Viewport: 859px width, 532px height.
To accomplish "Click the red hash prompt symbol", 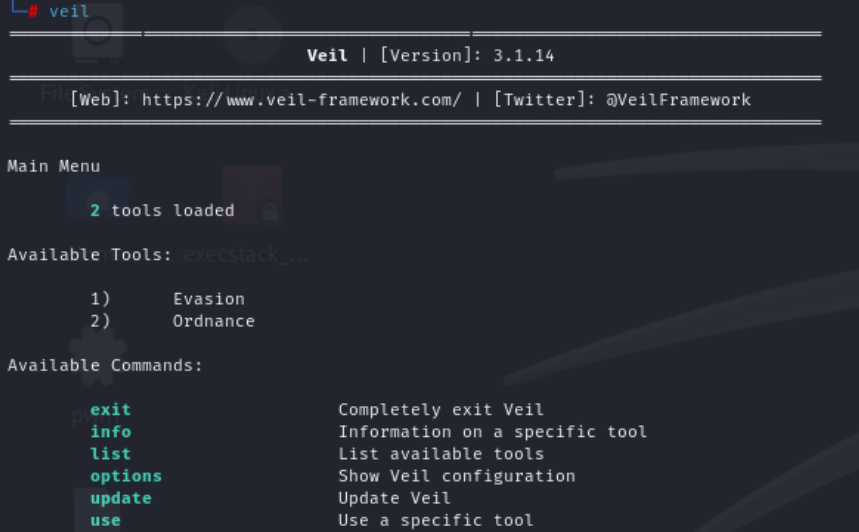I will tap(33, 11).
